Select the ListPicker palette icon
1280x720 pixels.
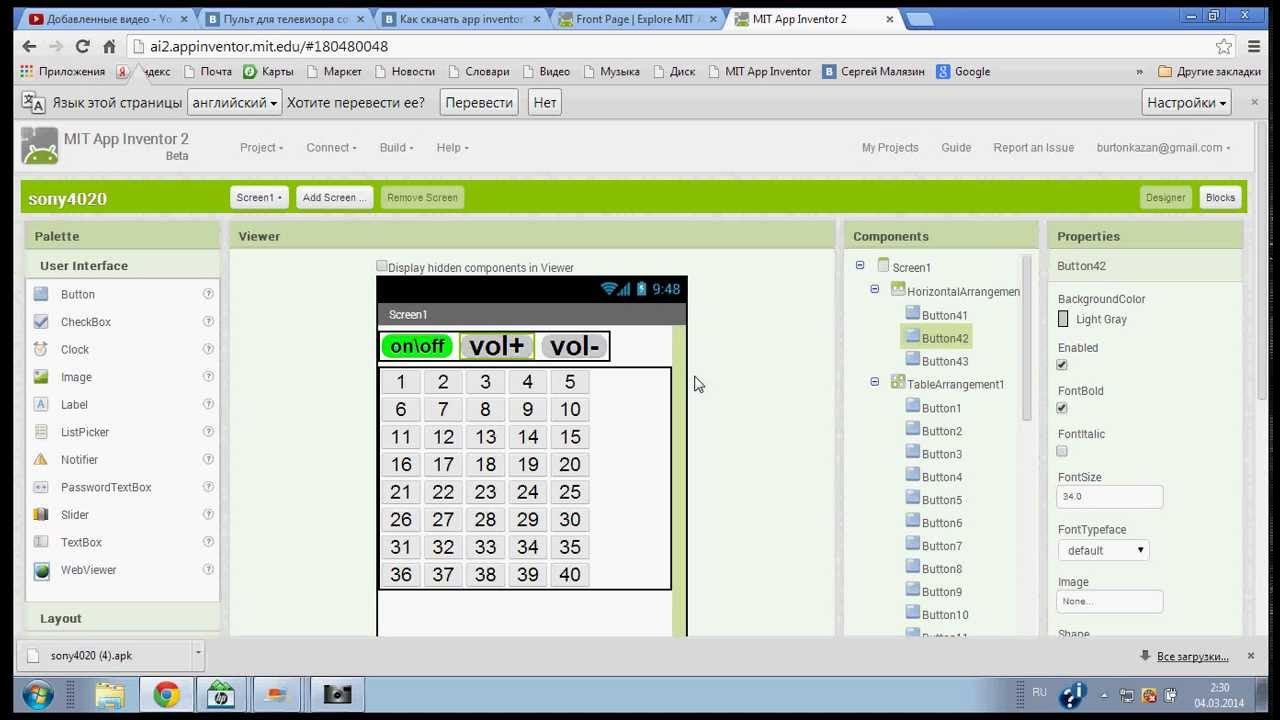(x=41, y=432)
